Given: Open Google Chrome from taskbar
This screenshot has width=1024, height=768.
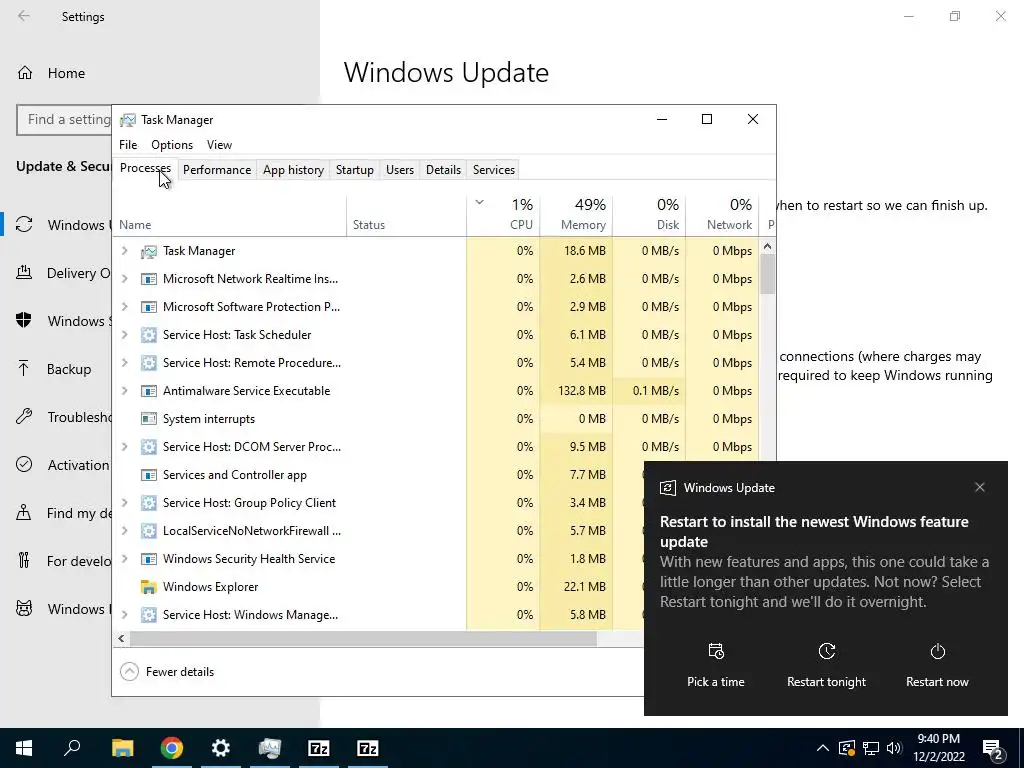Looking at the screenshot, I should (171, 748).
